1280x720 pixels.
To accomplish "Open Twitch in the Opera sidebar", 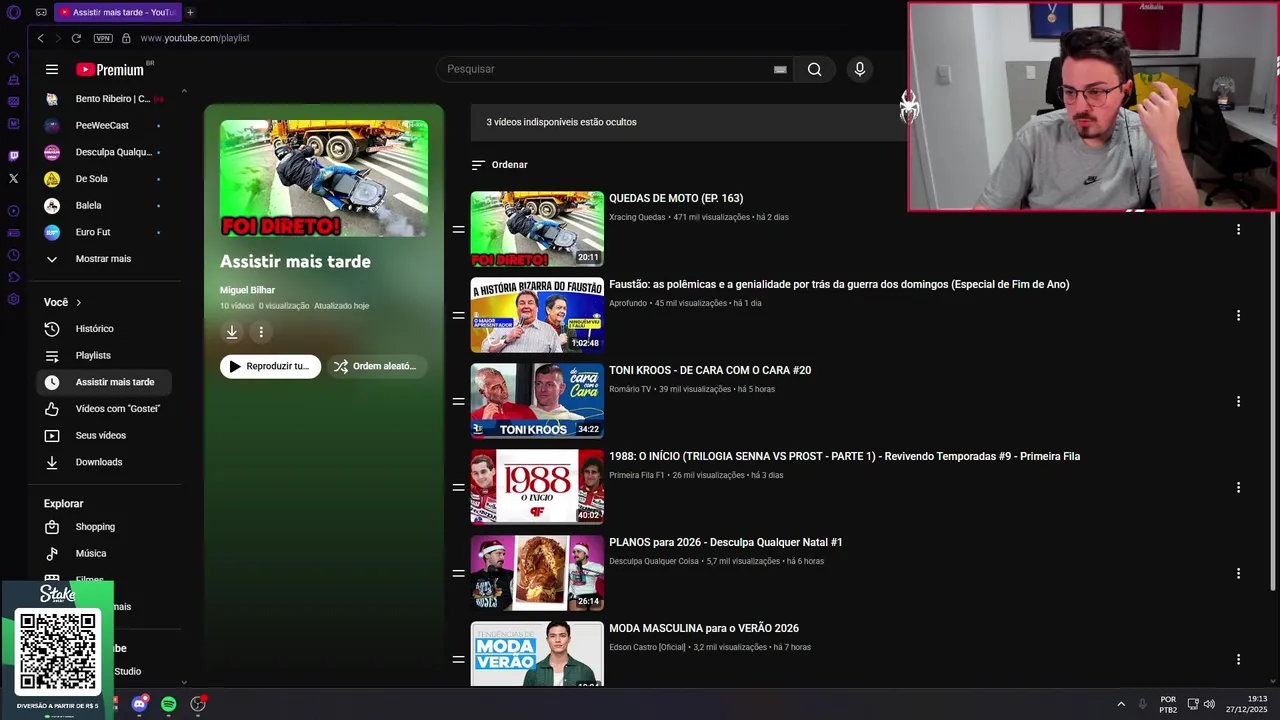I will (13, 156).
